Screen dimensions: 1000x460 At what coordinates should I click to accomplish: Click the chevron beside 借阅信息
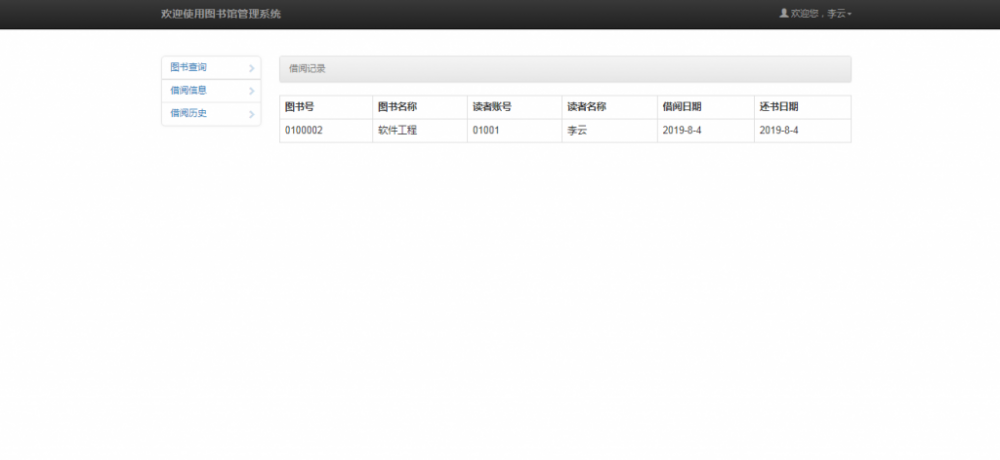(252, 91)
